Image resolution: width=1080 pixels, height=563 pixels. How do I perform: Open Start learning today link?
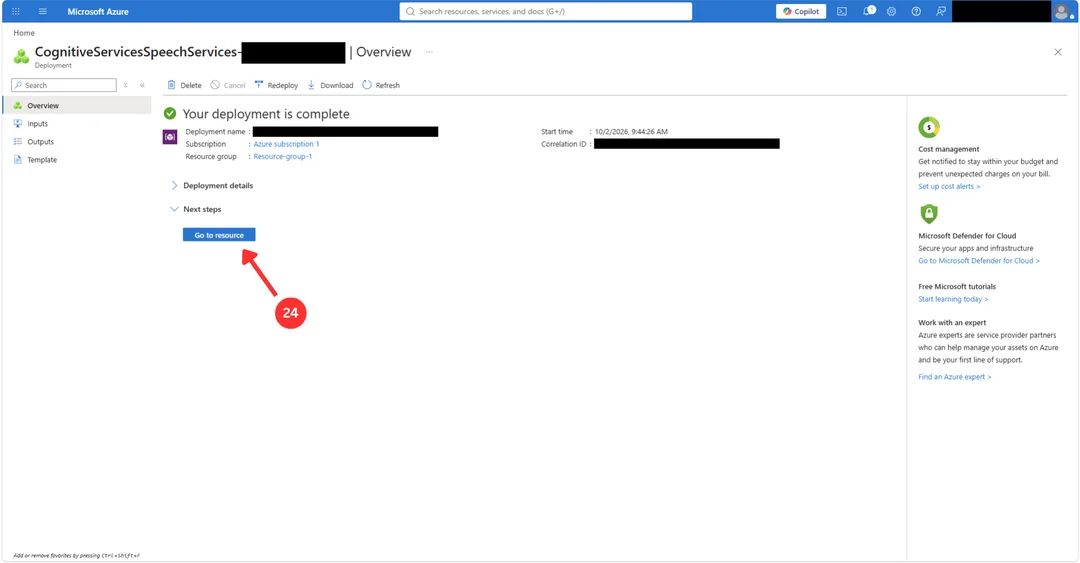953,299
